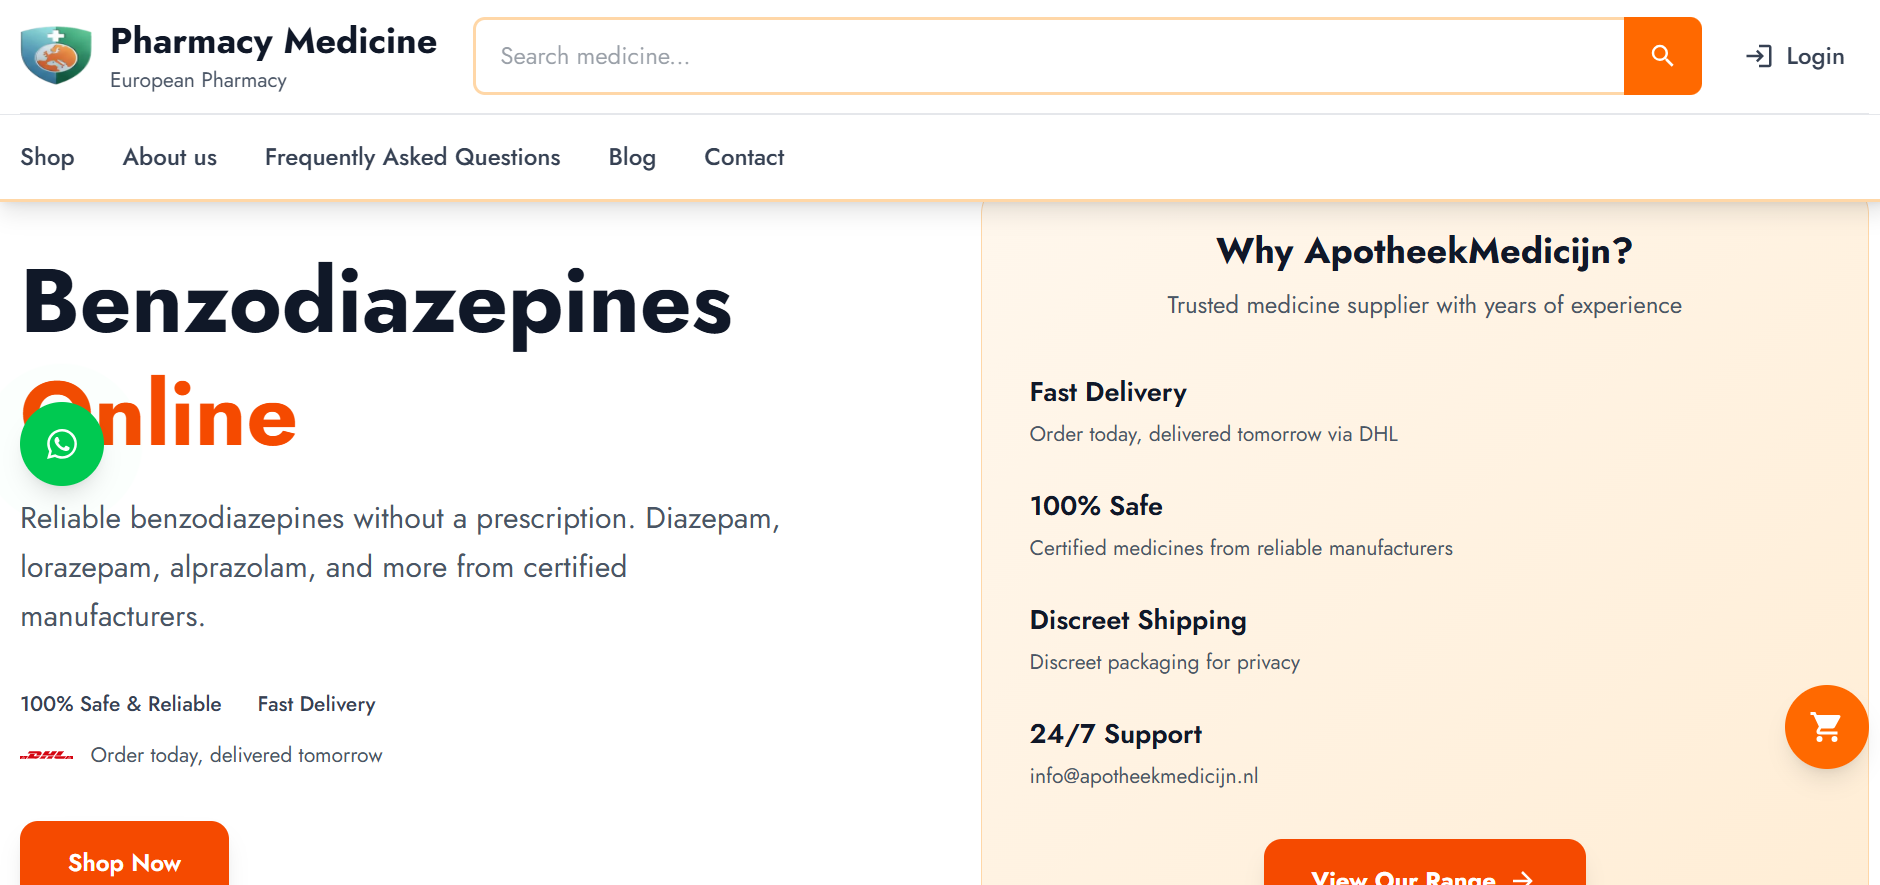The height and width of the screenshot is (885, 1880).
Task: Click the View Our Range button
Action: tap(1424, 862)
